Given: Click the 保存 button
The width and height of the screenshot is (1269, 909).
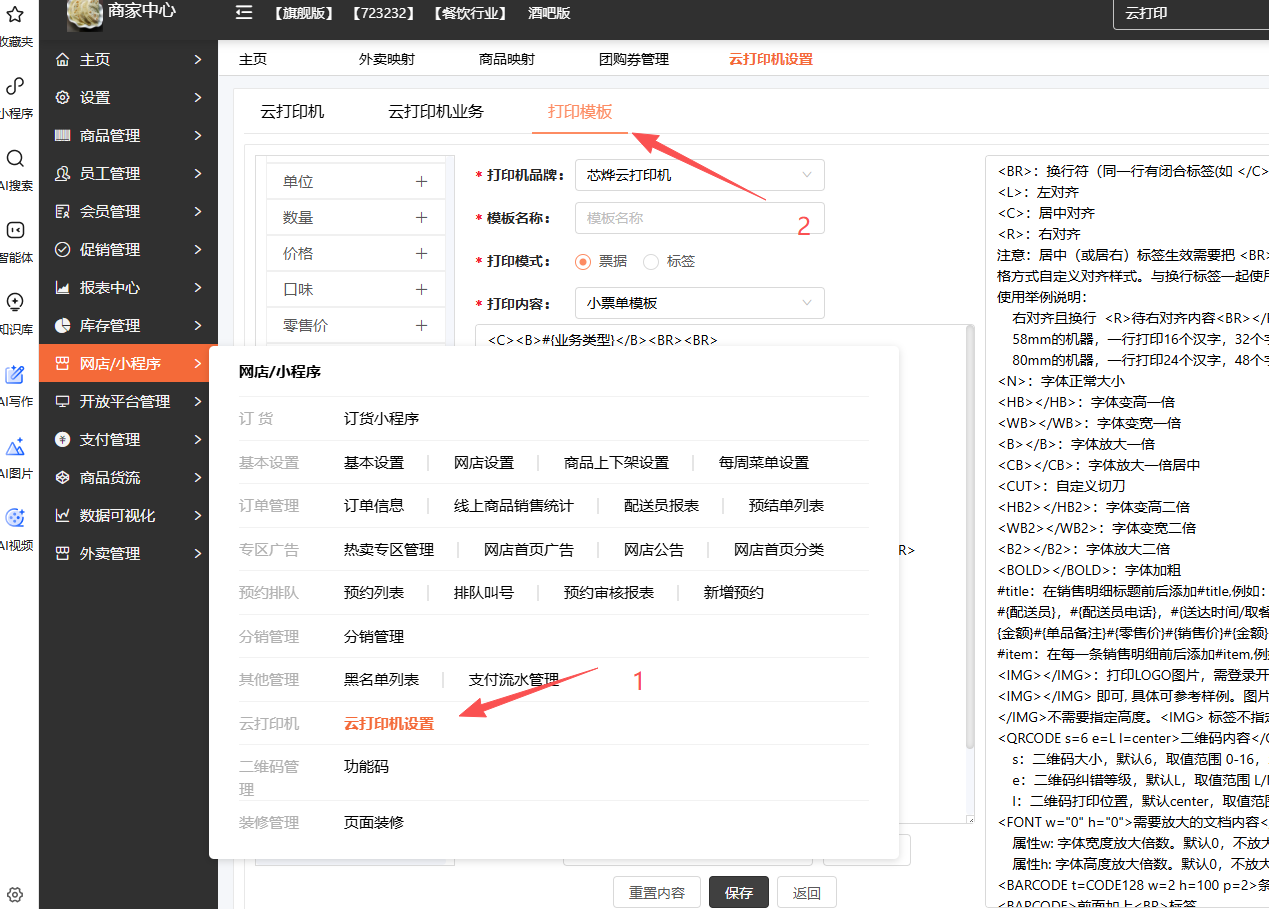Looking at the screenshot, I should 738,893.
